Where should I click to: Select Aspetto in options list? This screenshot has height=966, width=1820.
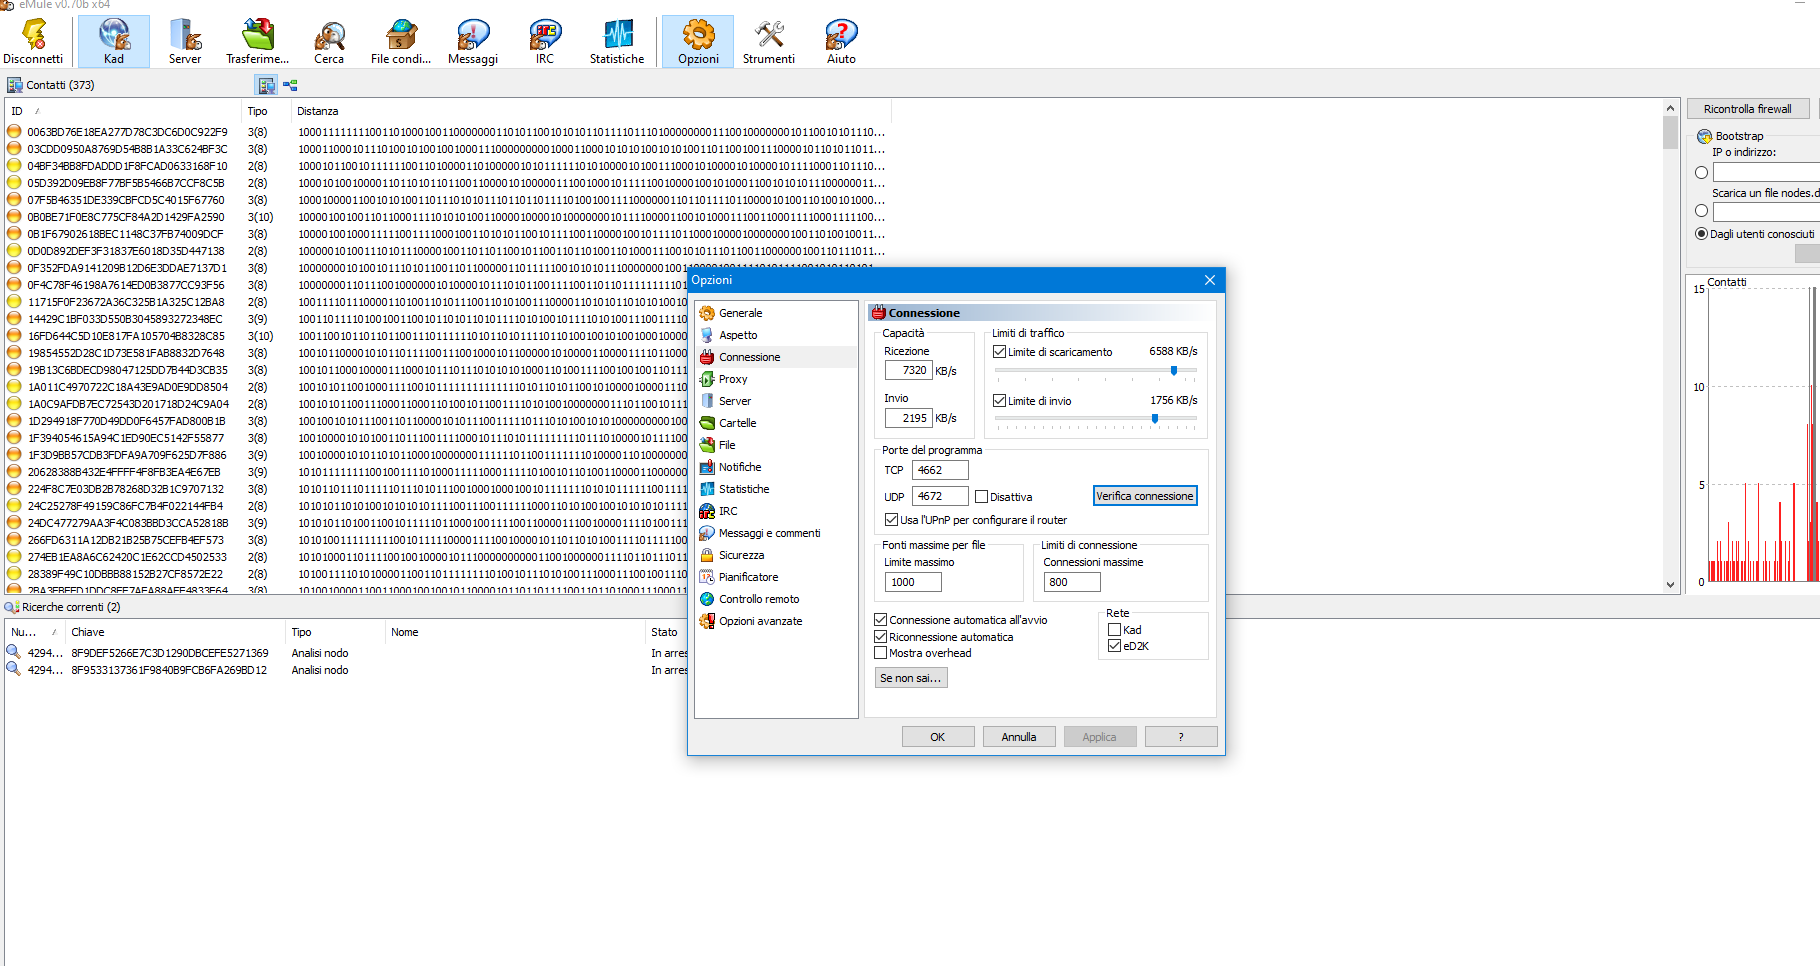tap(738, 335)
